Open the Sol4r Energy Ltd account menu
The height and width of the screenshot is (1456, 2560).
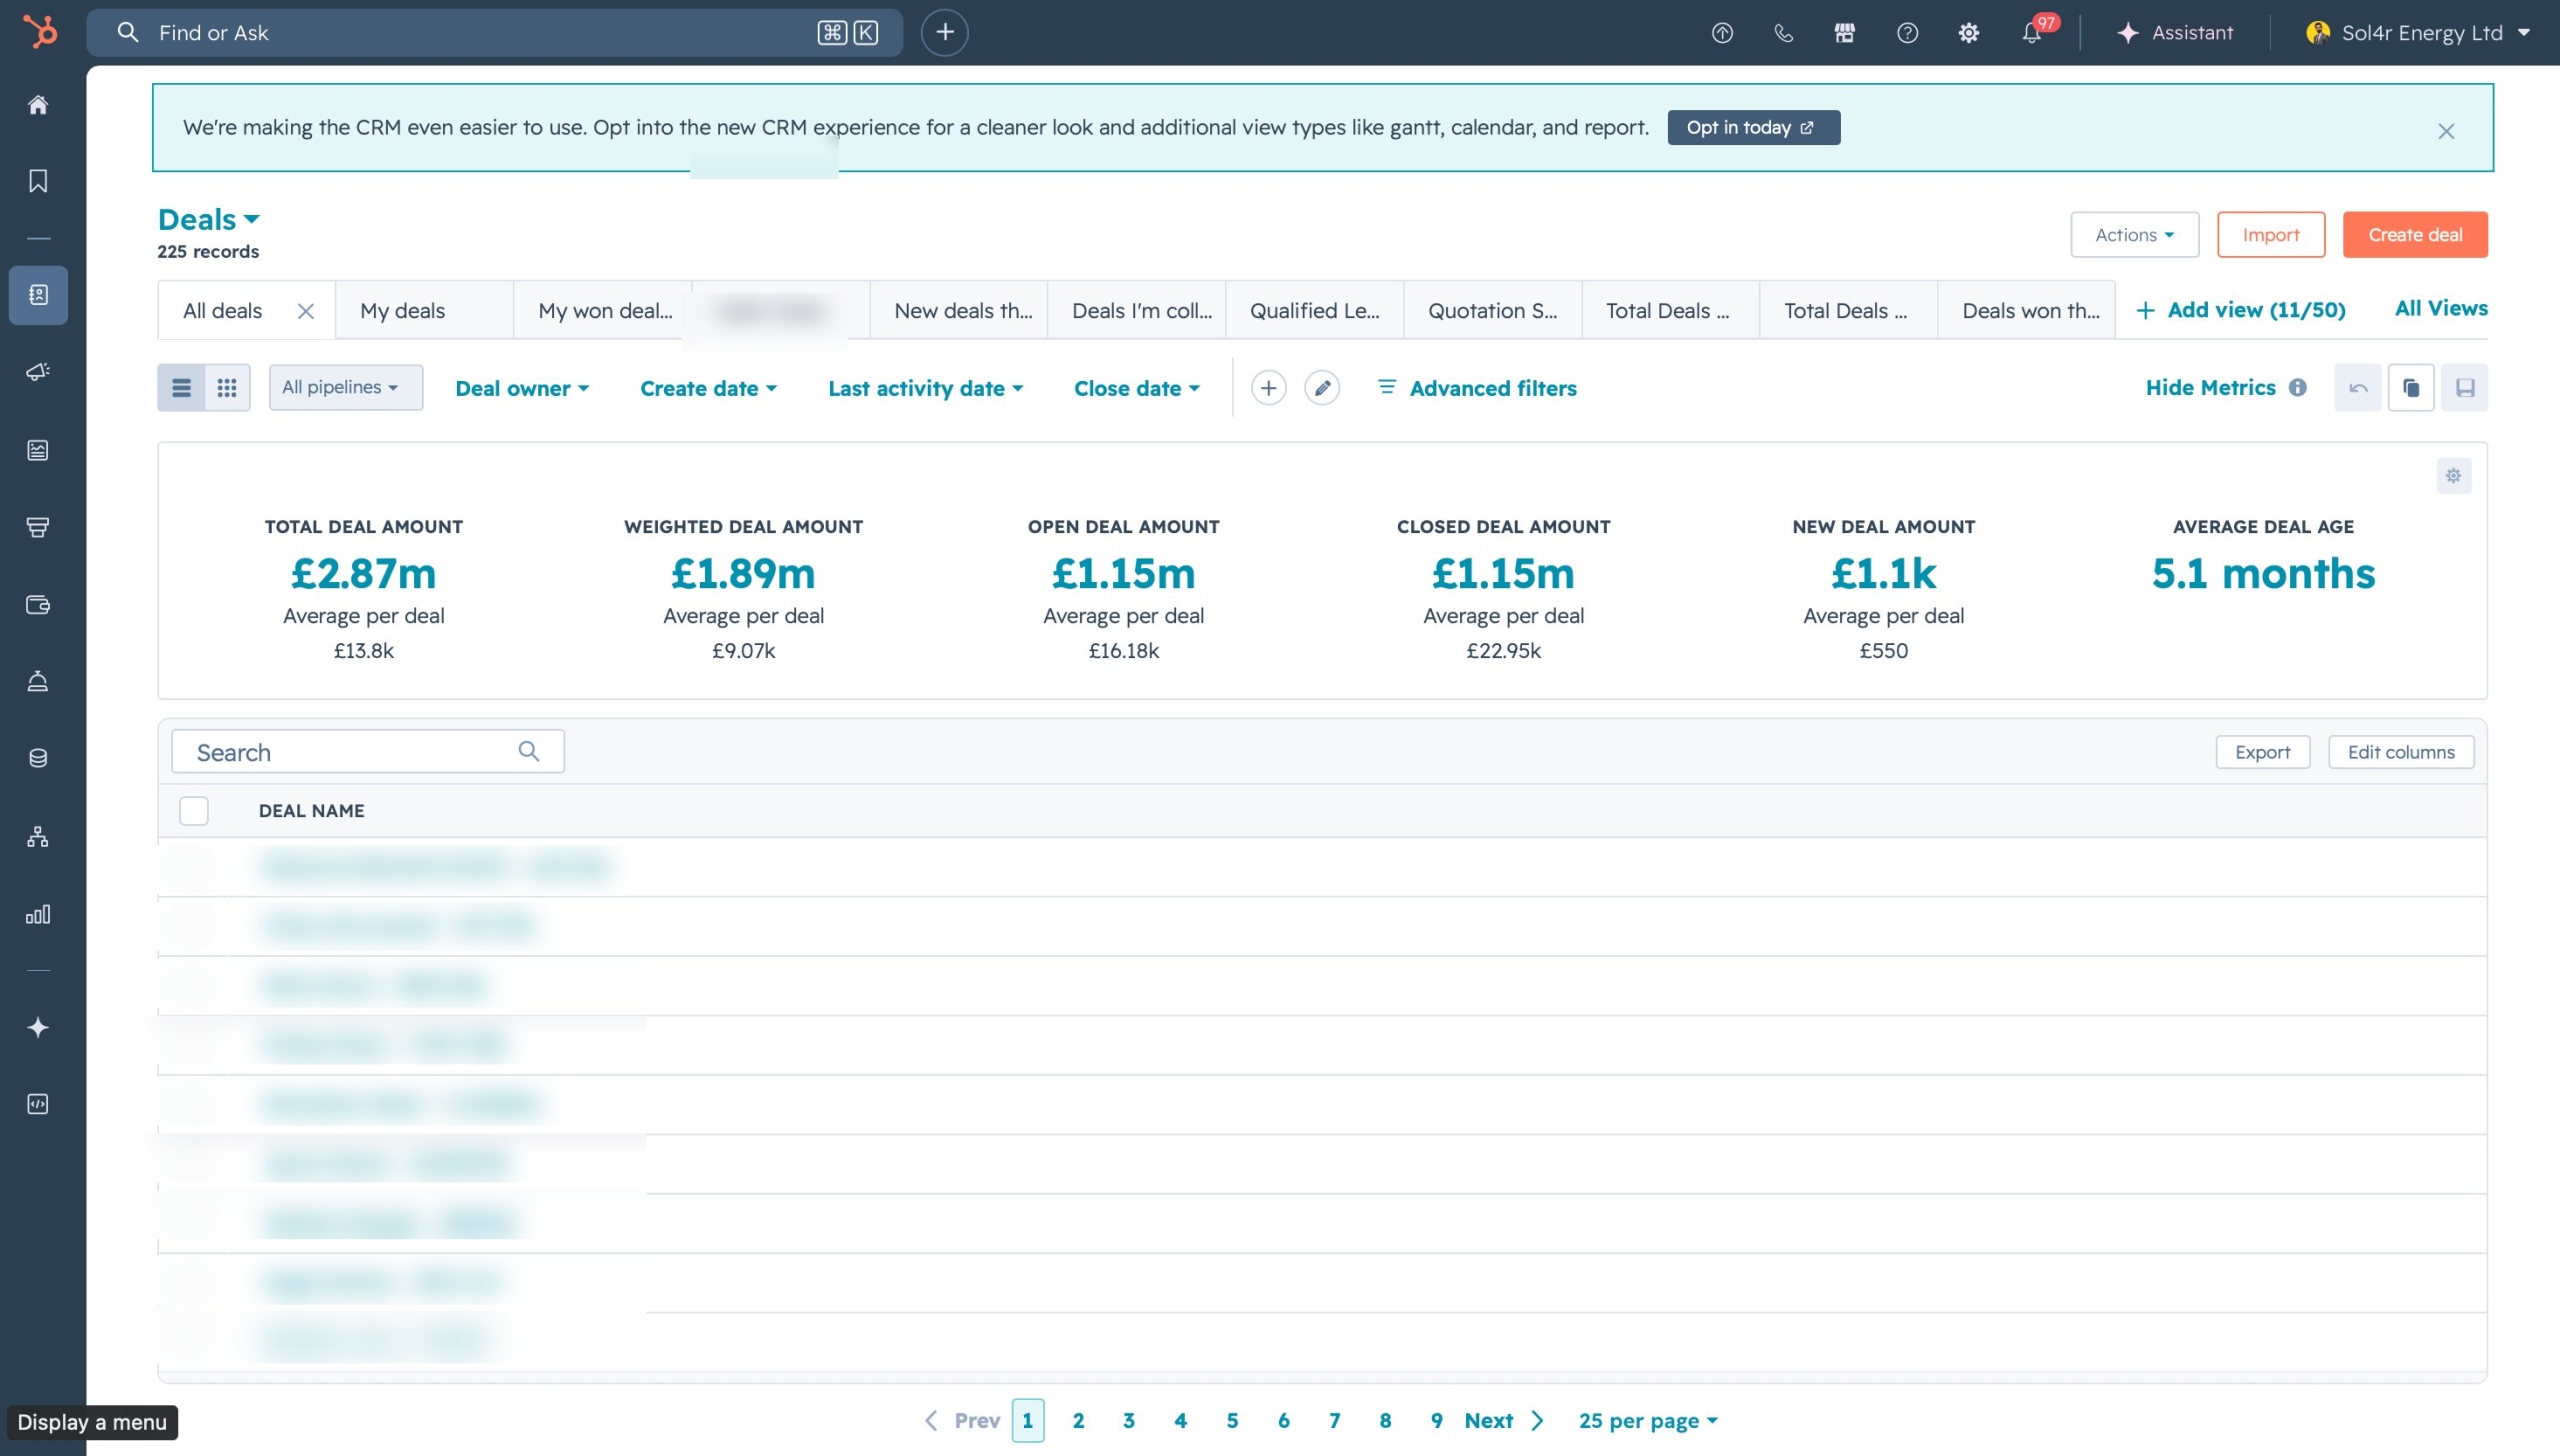[x=2417, y=33]
